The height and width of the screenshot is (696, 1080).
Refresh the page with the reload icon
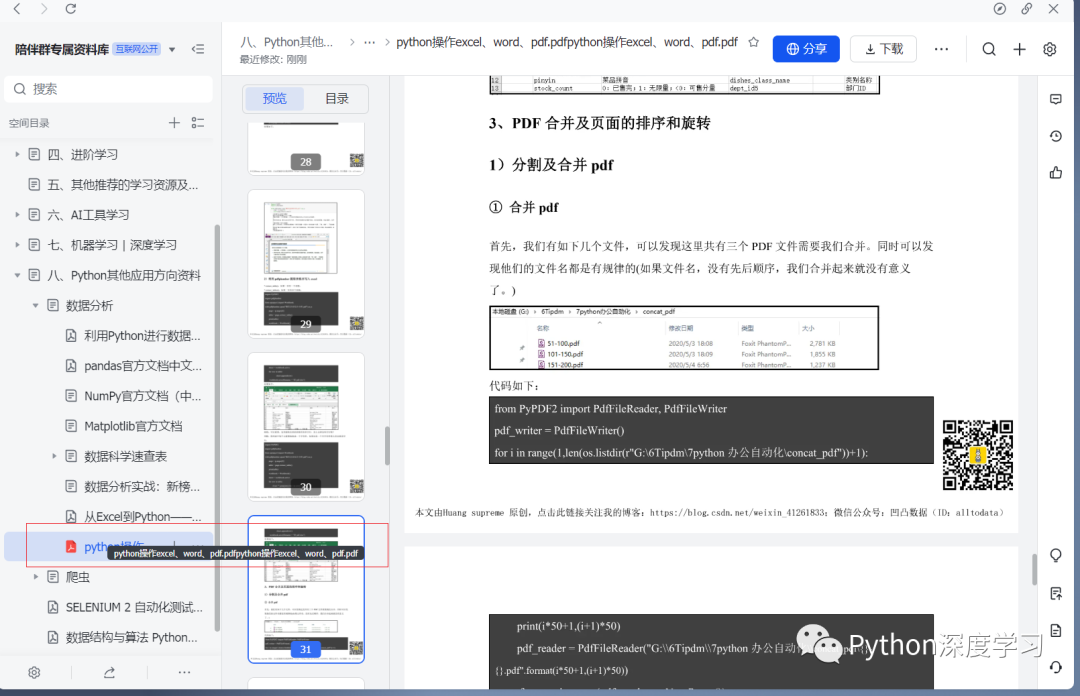[x=68, y=10]
